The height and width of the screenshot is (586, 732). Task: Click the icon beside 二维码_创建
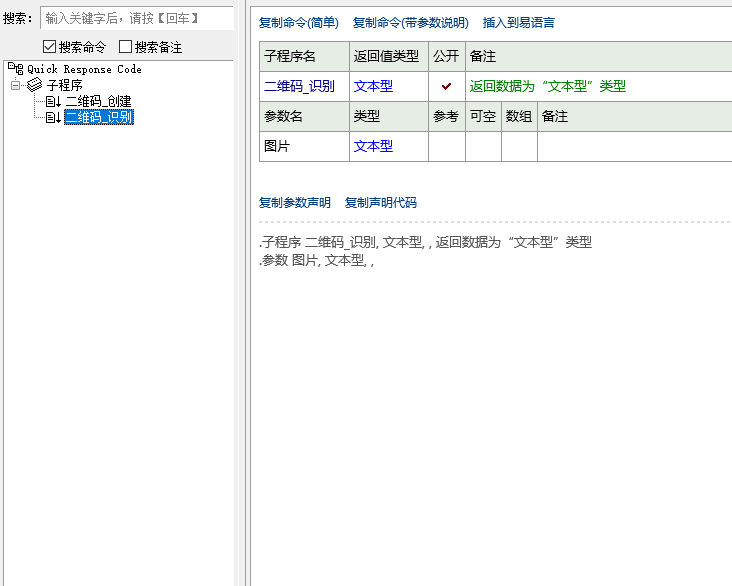point(53,101)
